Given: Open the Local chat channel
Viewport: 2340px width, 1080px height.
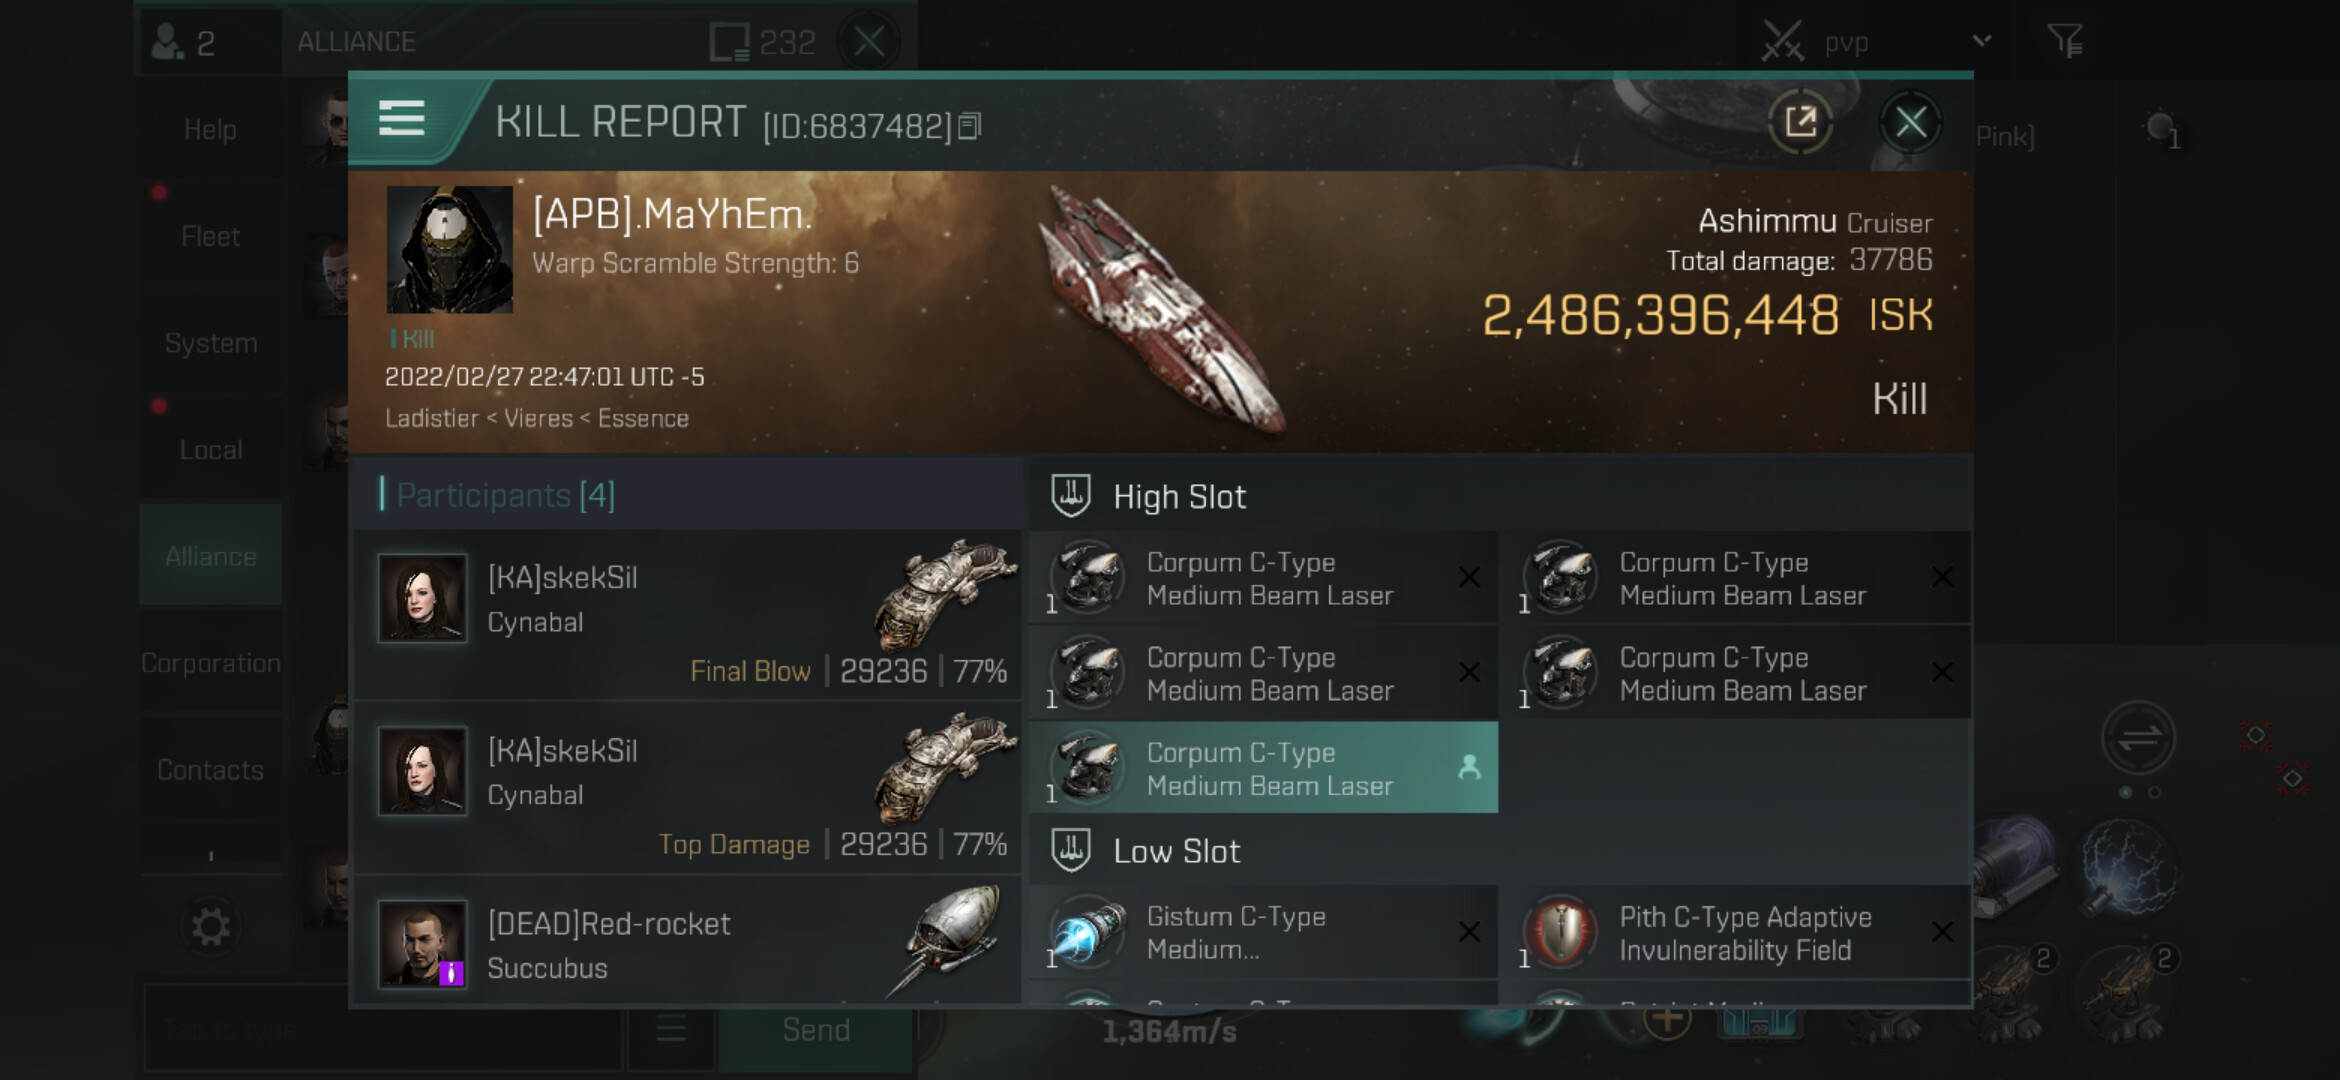Looking at the screenshot, I should 211,450.
